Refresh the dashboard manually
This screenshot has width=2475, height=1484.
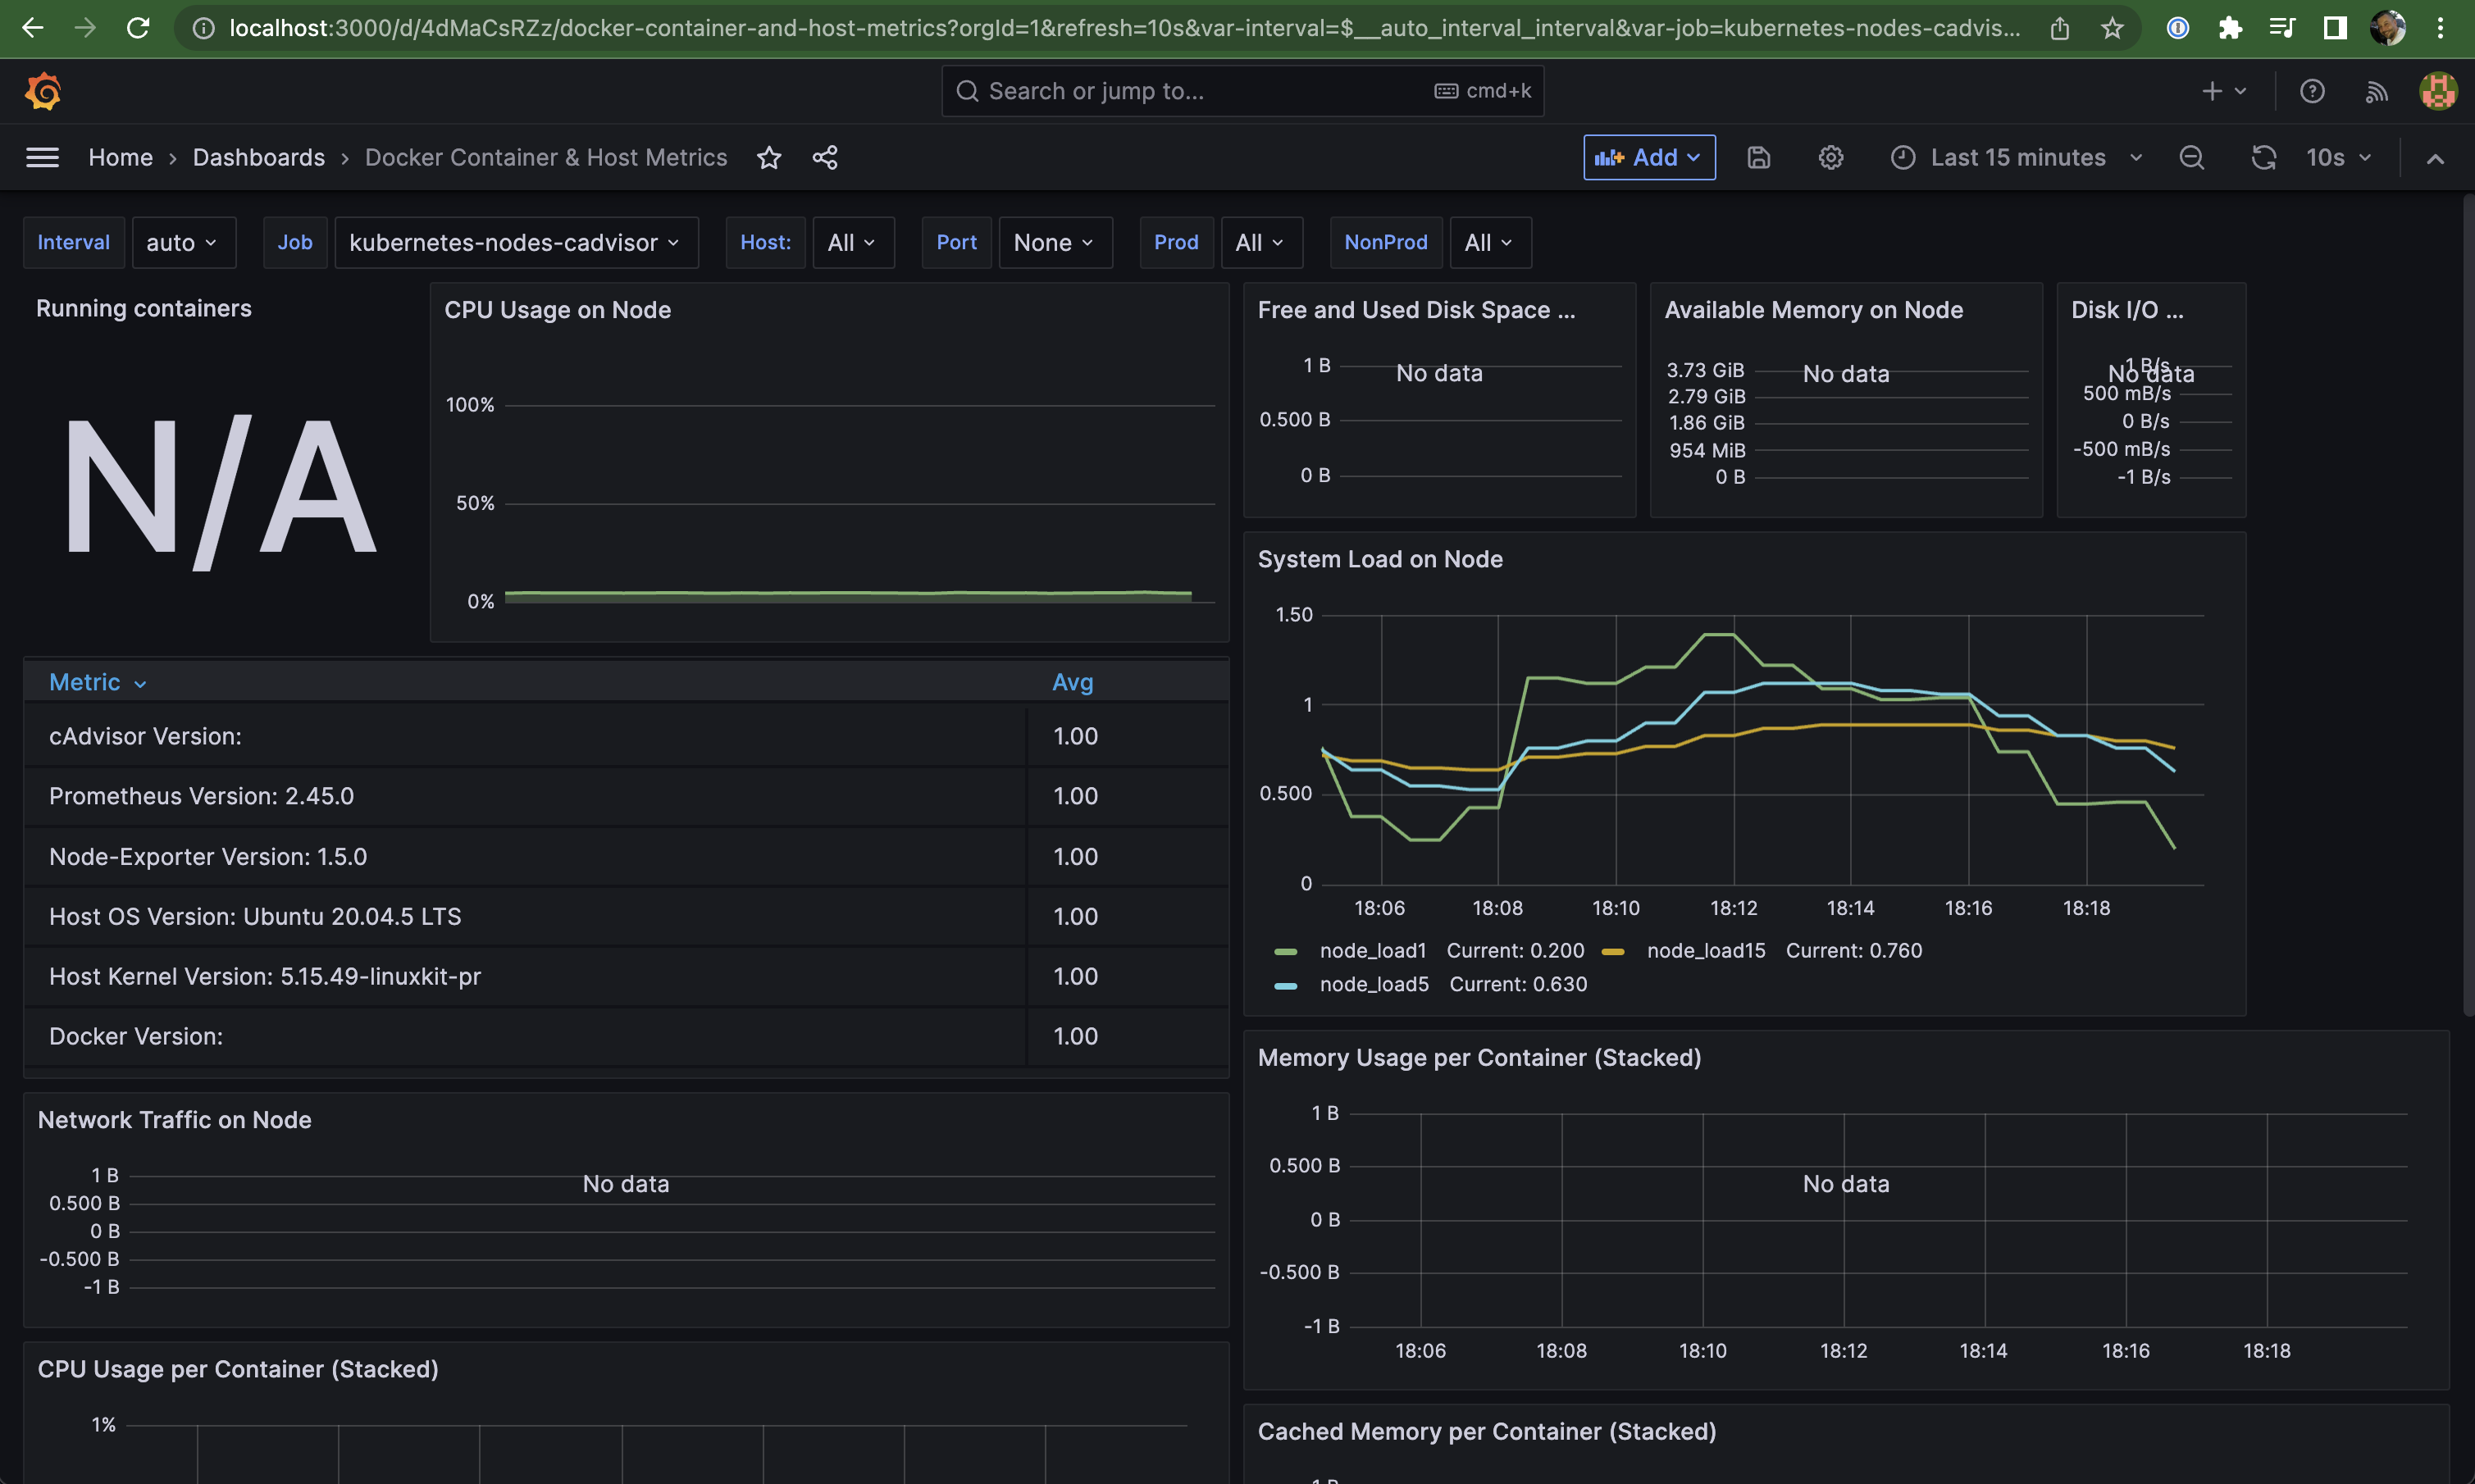click(x=2263, y=157)
